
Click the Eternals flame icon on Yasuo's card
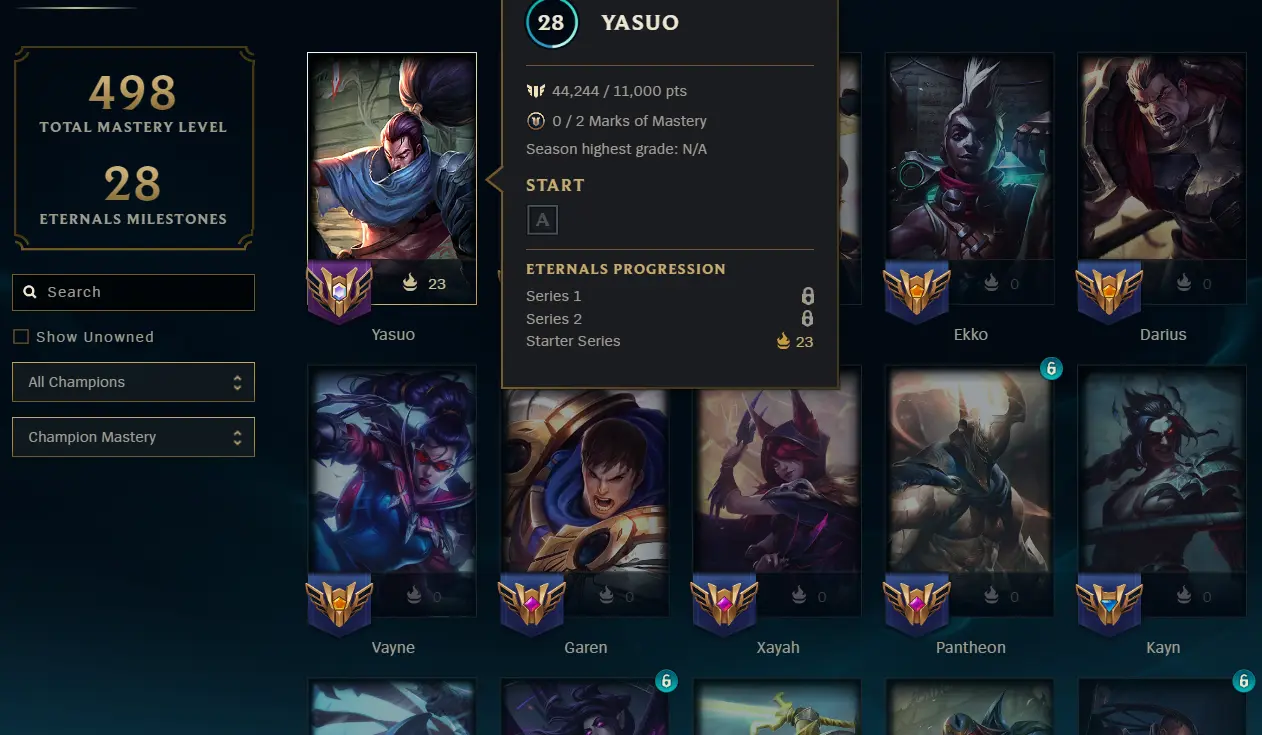(x=410, y=284)
